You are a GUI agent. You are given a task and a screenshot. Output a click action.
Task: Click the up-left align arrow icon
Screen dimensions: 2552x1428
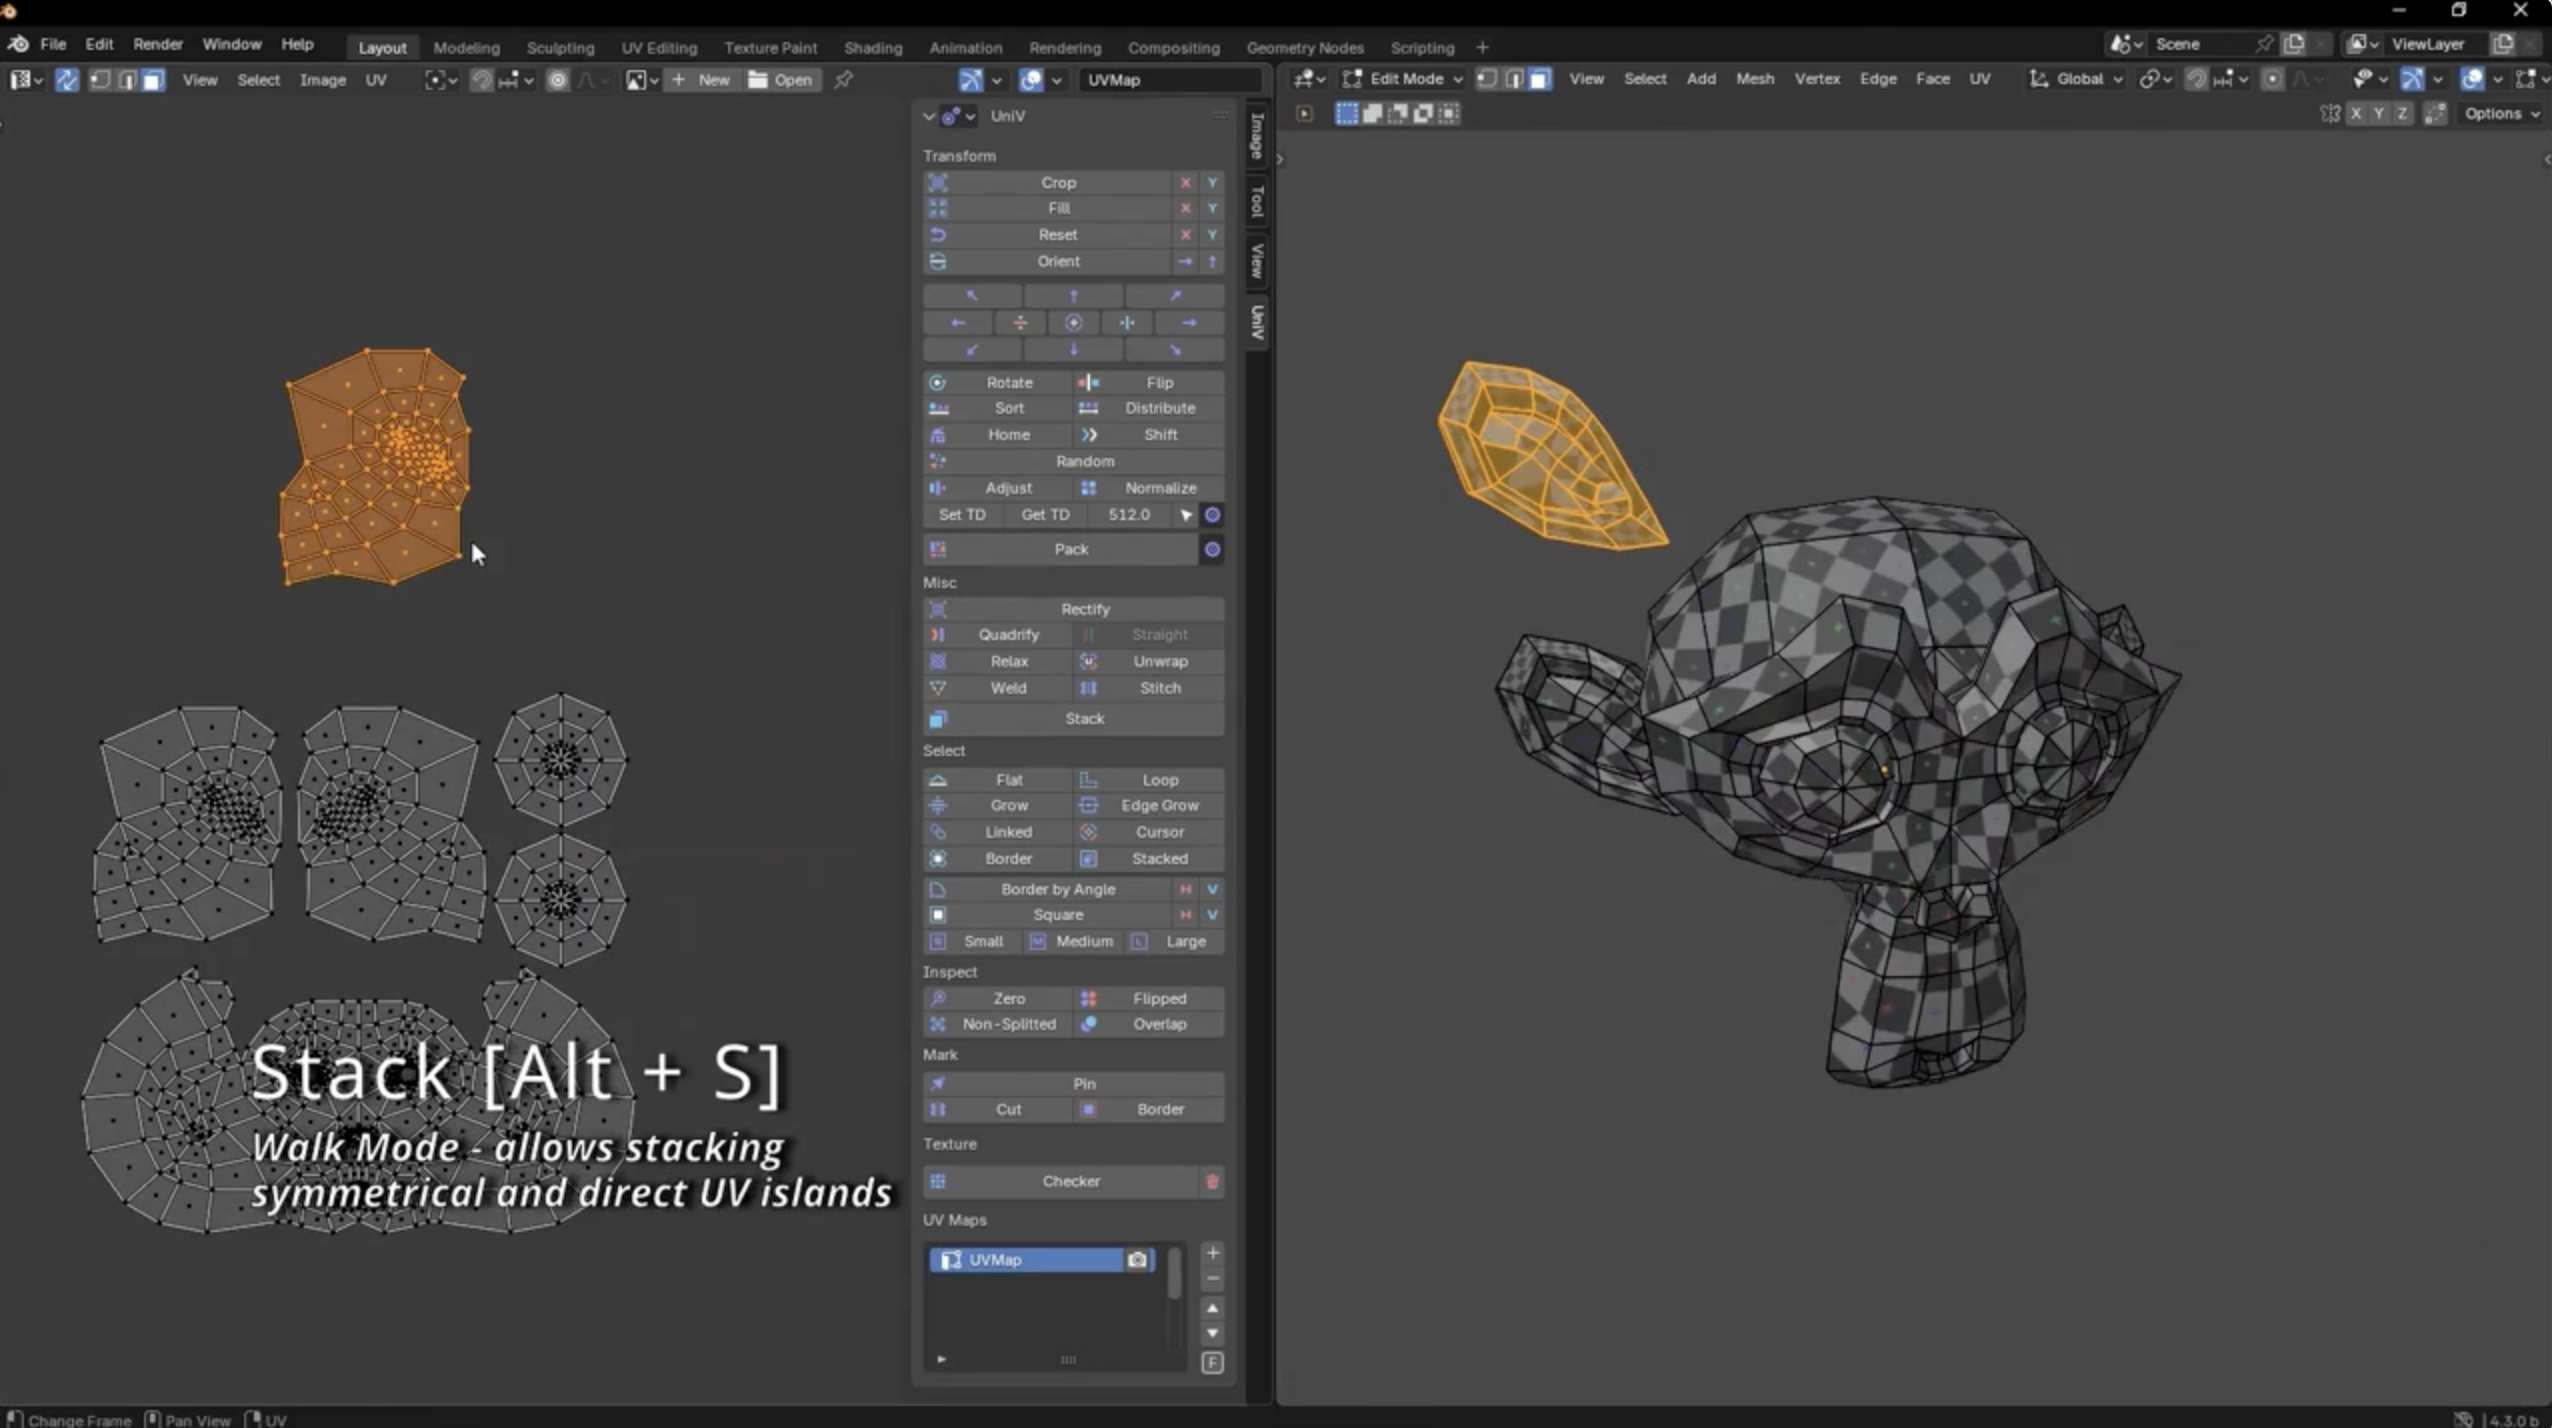(972, 296)
